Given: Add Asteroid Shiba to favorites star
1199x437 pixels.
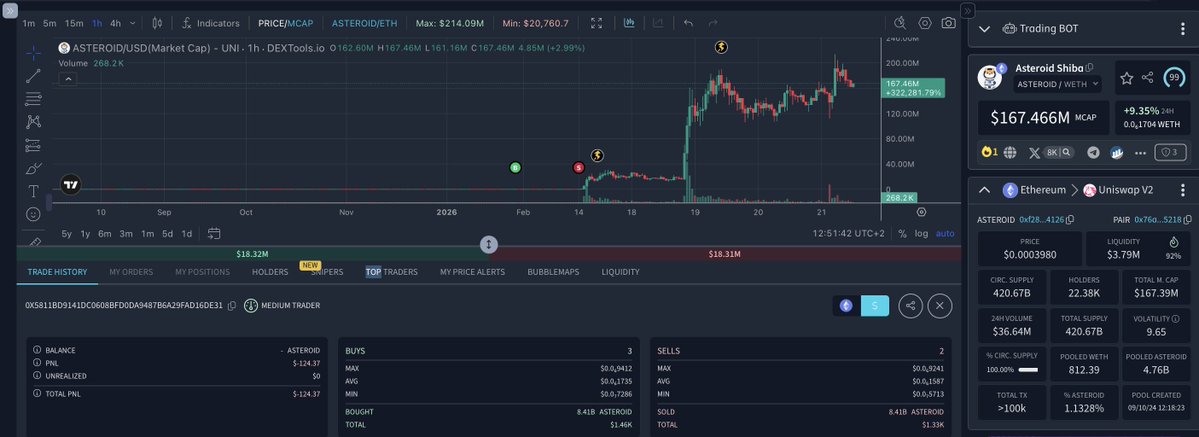Looking at the screenshot, I should pos(1126,78).
